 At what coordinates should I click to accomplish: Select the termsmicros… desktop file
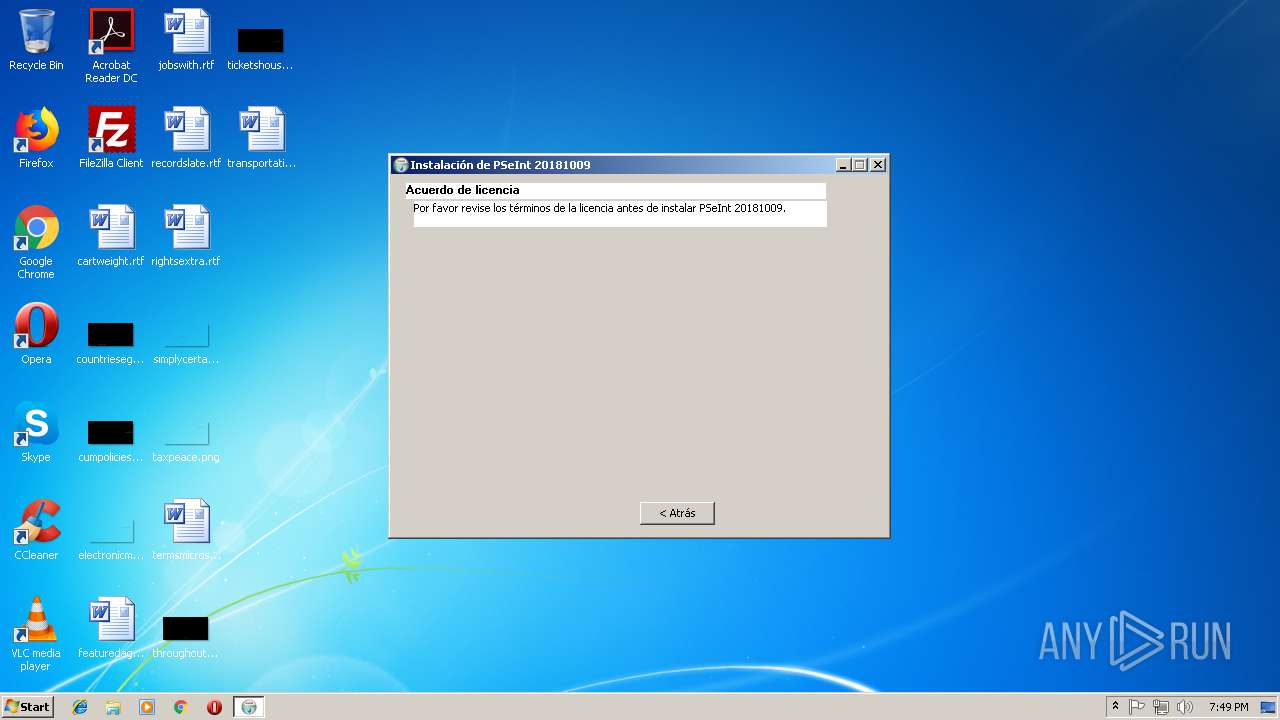tap(186, 531)
